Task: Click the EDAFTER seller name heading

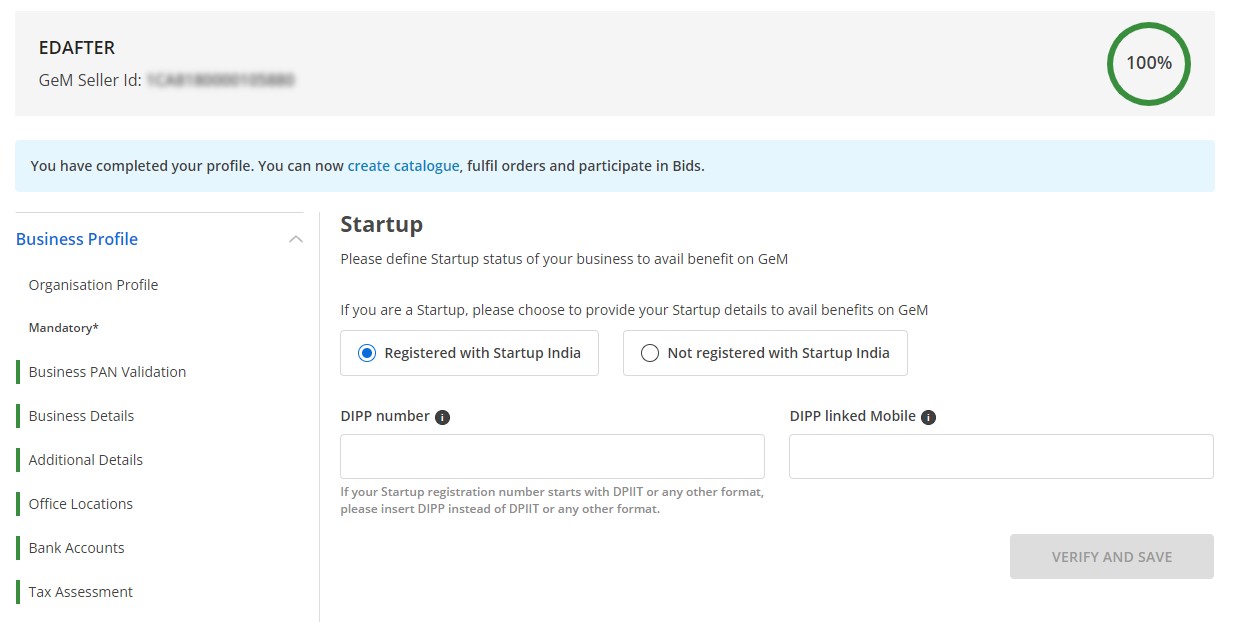Action: coord(77,47)
